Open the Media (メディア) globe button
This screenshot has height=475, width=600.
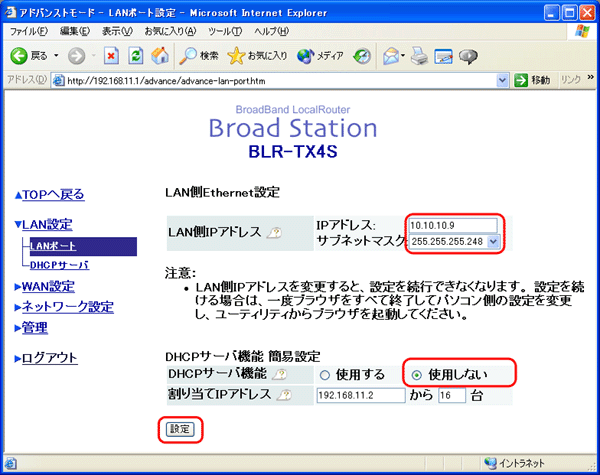[x=320, y=56]
